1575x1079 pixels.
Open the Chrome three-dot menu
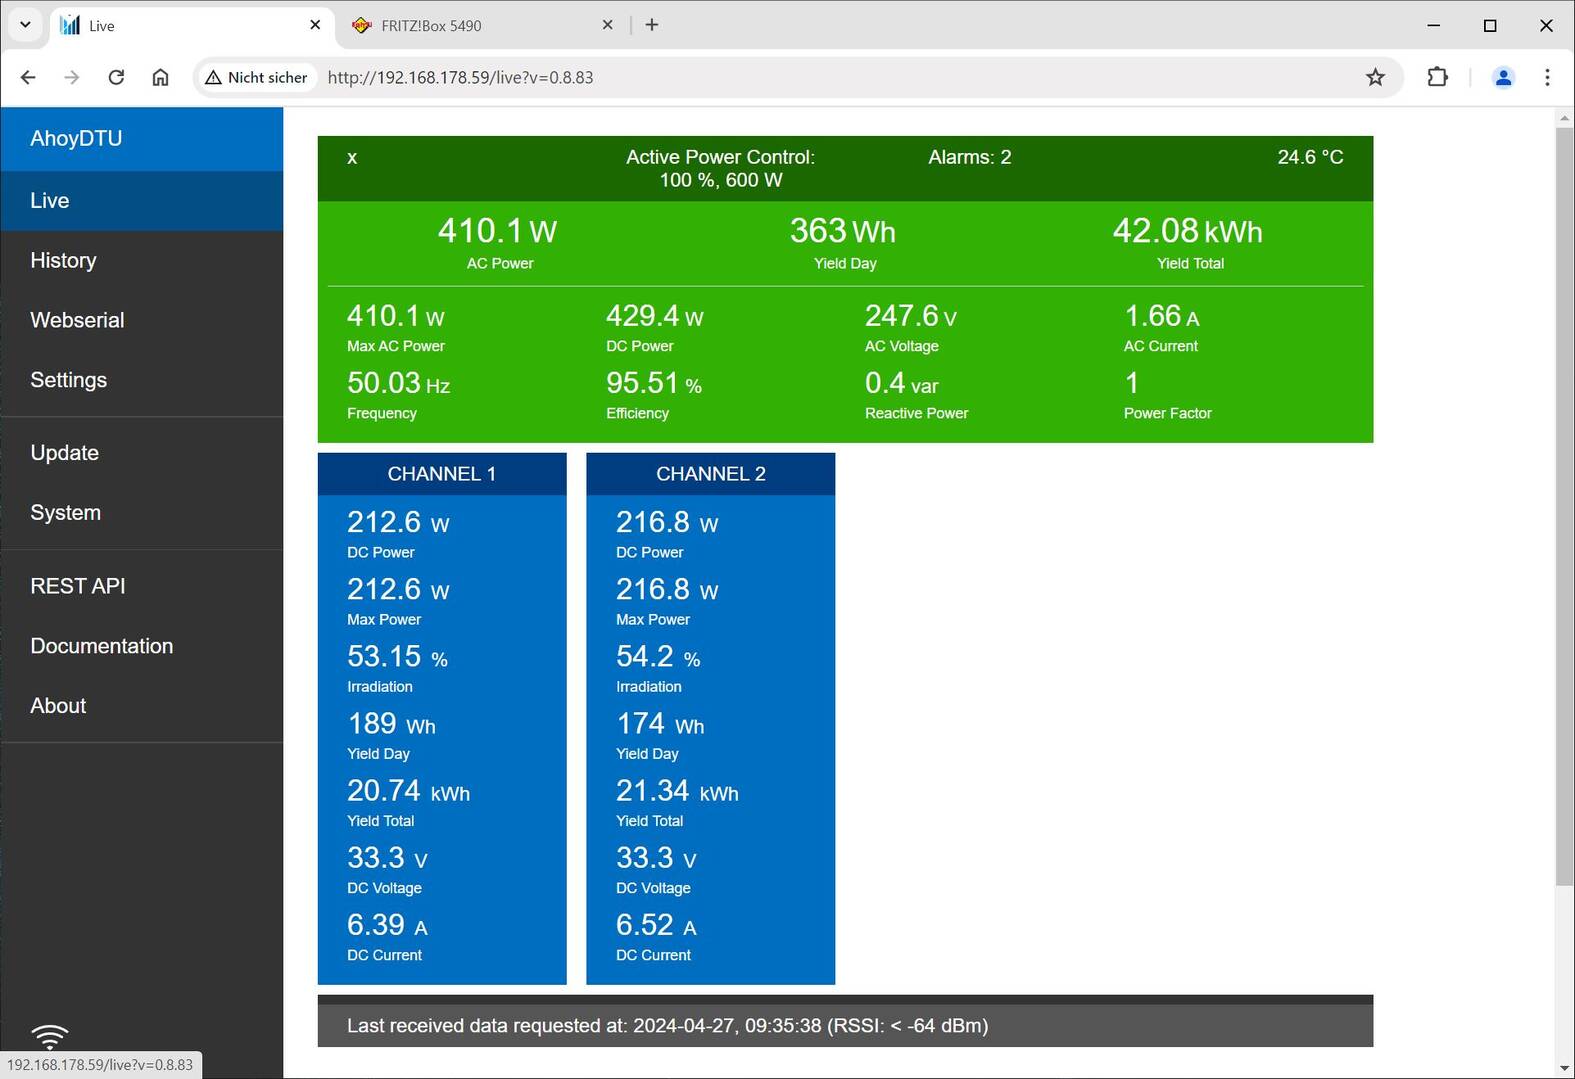(x=1547, y=77)
